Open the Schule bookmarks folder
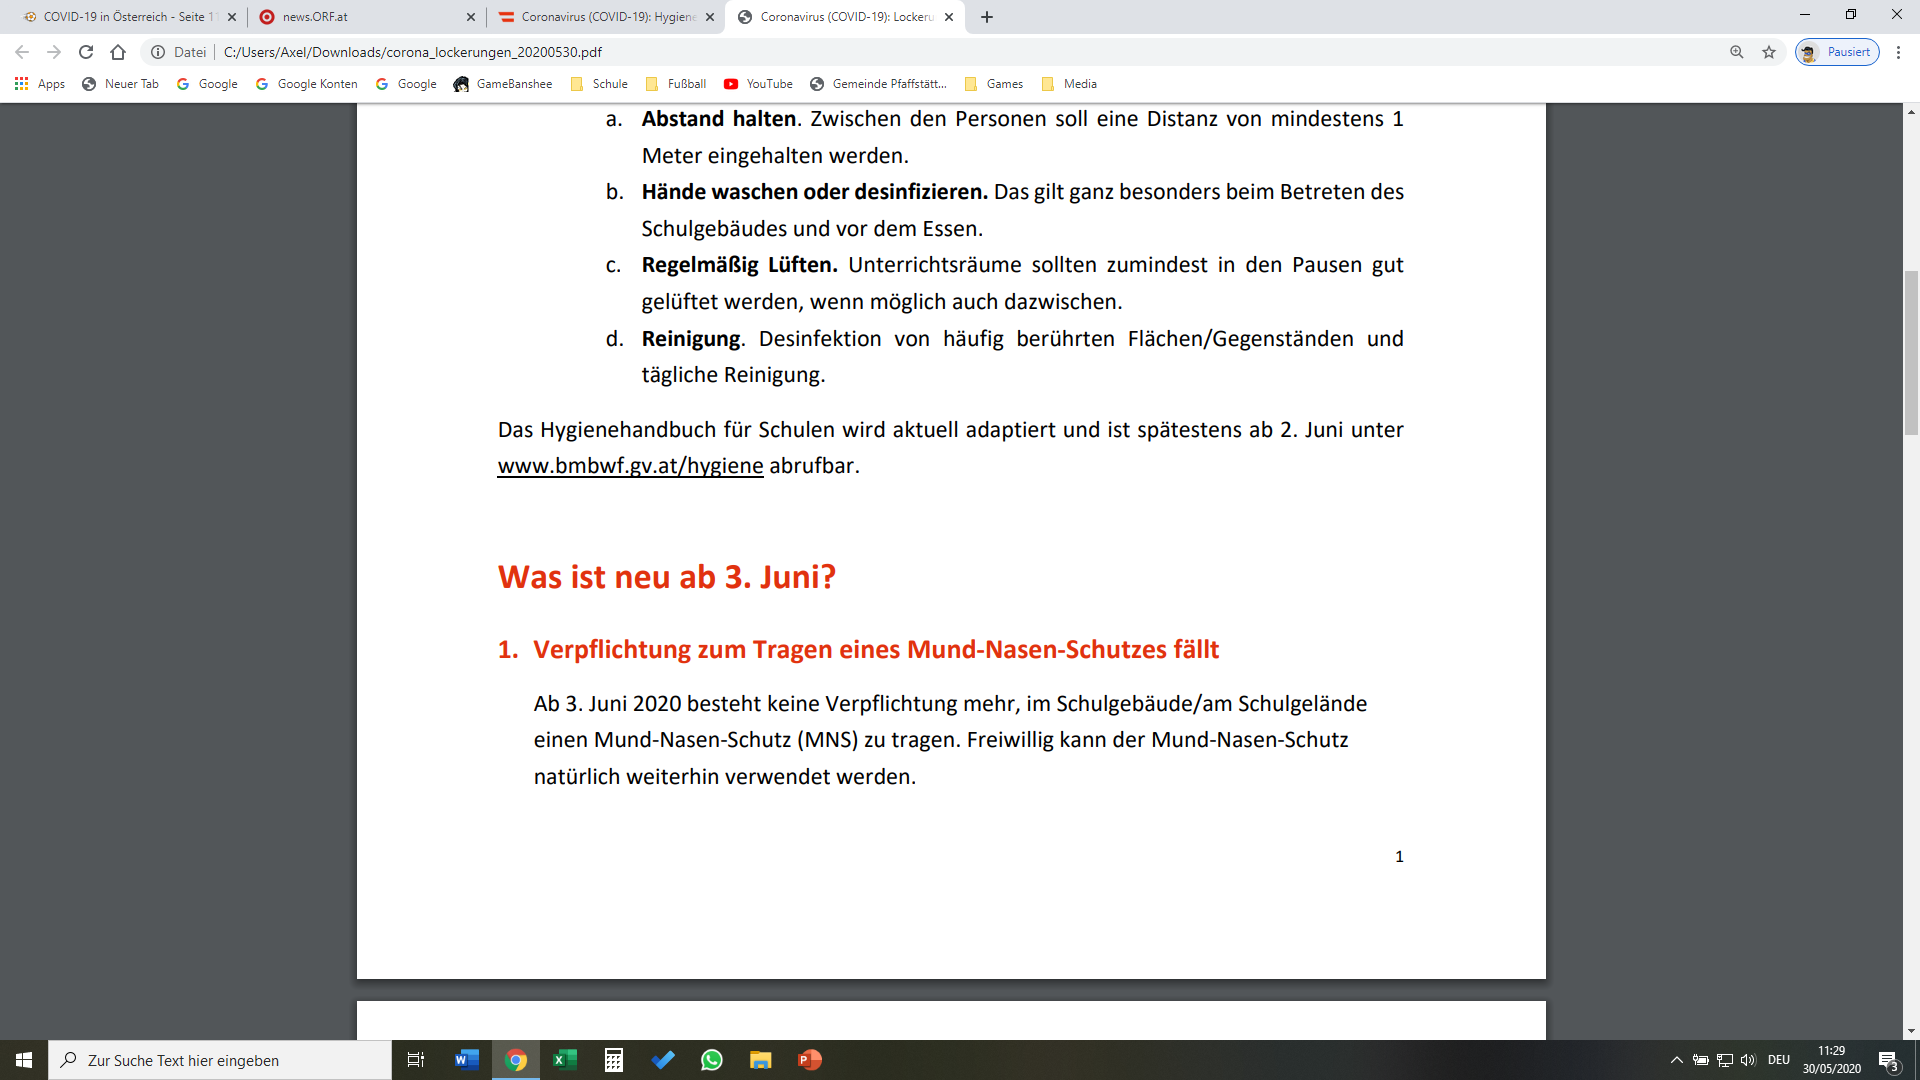Viewport: 1920px width, 1080px height. (x=599, y=84)
